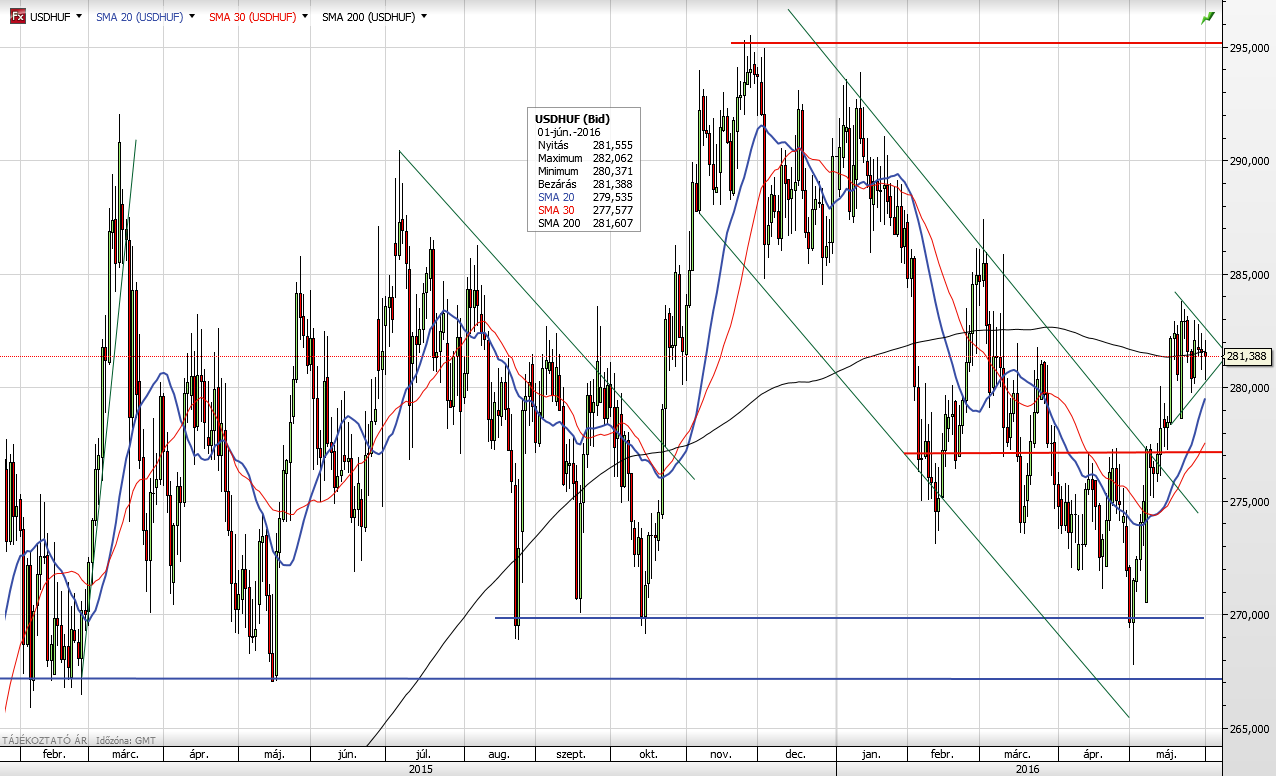The width and height of the screenshot is (1276, 776).
Task: Click the 'USDHUF (Bid)' title in info box
Action: [572, 119]
